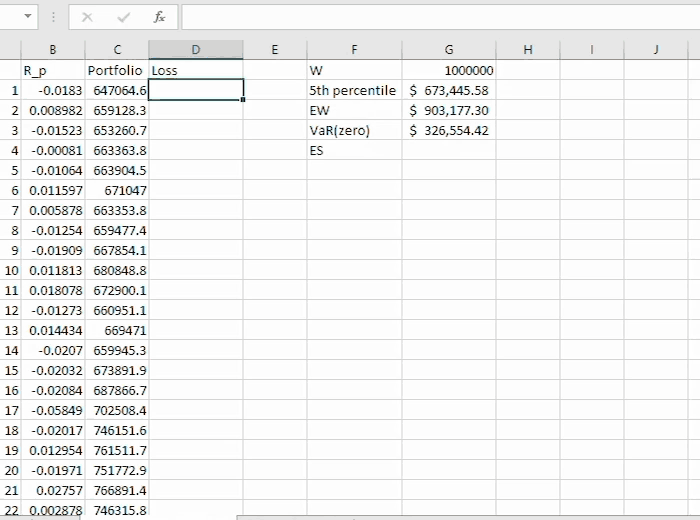
Task: Select column F header
Action: [x=354, y=50]
